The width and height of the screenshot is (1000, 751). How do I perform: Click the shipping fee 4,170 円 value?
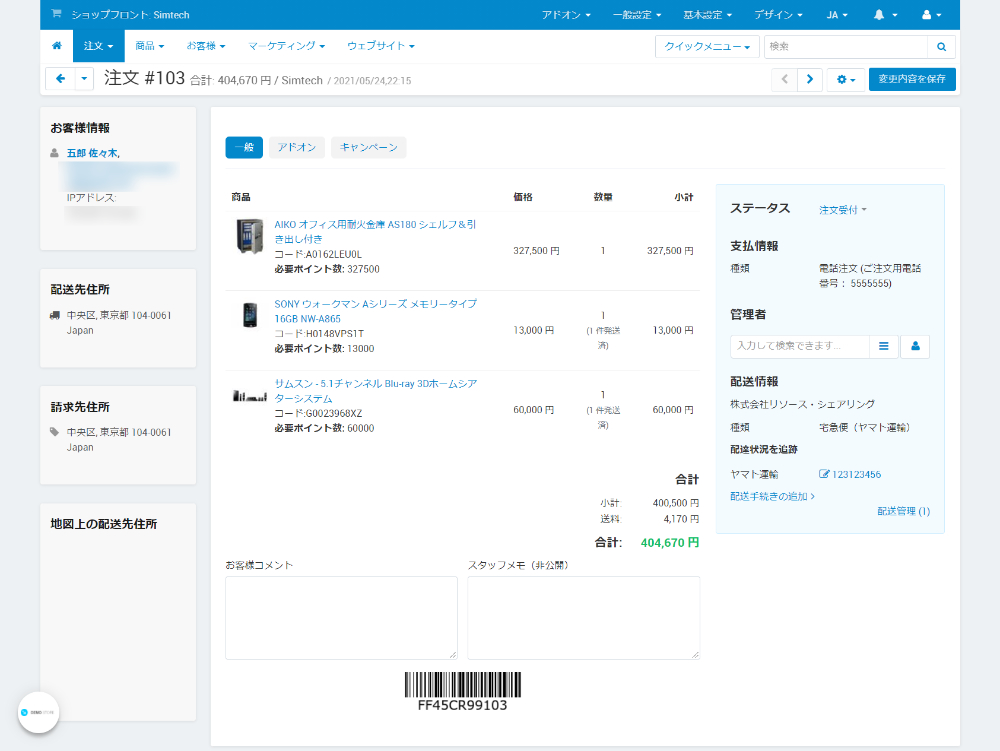point(681,519)
